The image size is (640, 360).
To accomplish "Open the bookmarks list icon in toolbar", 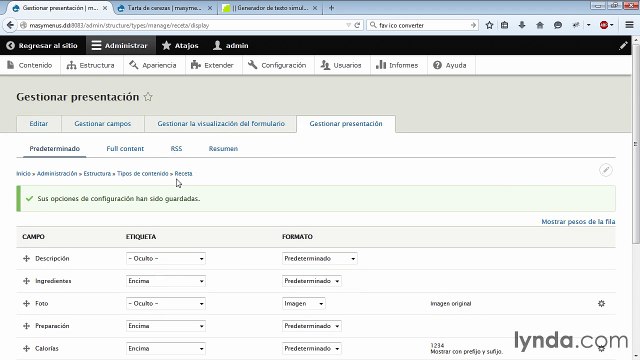I will click(505, 25).
